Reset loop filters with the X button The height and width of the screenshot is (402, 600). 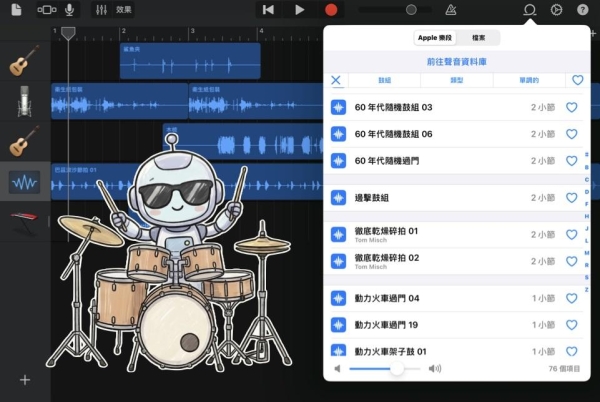click(336, 80)
